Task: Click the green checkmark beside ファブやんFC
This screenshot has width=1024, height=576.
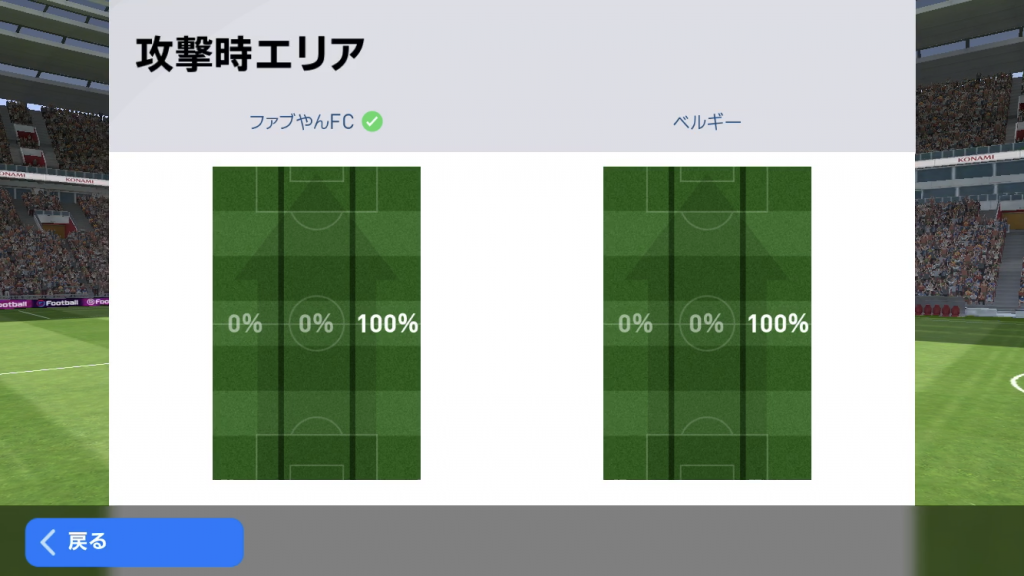Action: [372, 121]
